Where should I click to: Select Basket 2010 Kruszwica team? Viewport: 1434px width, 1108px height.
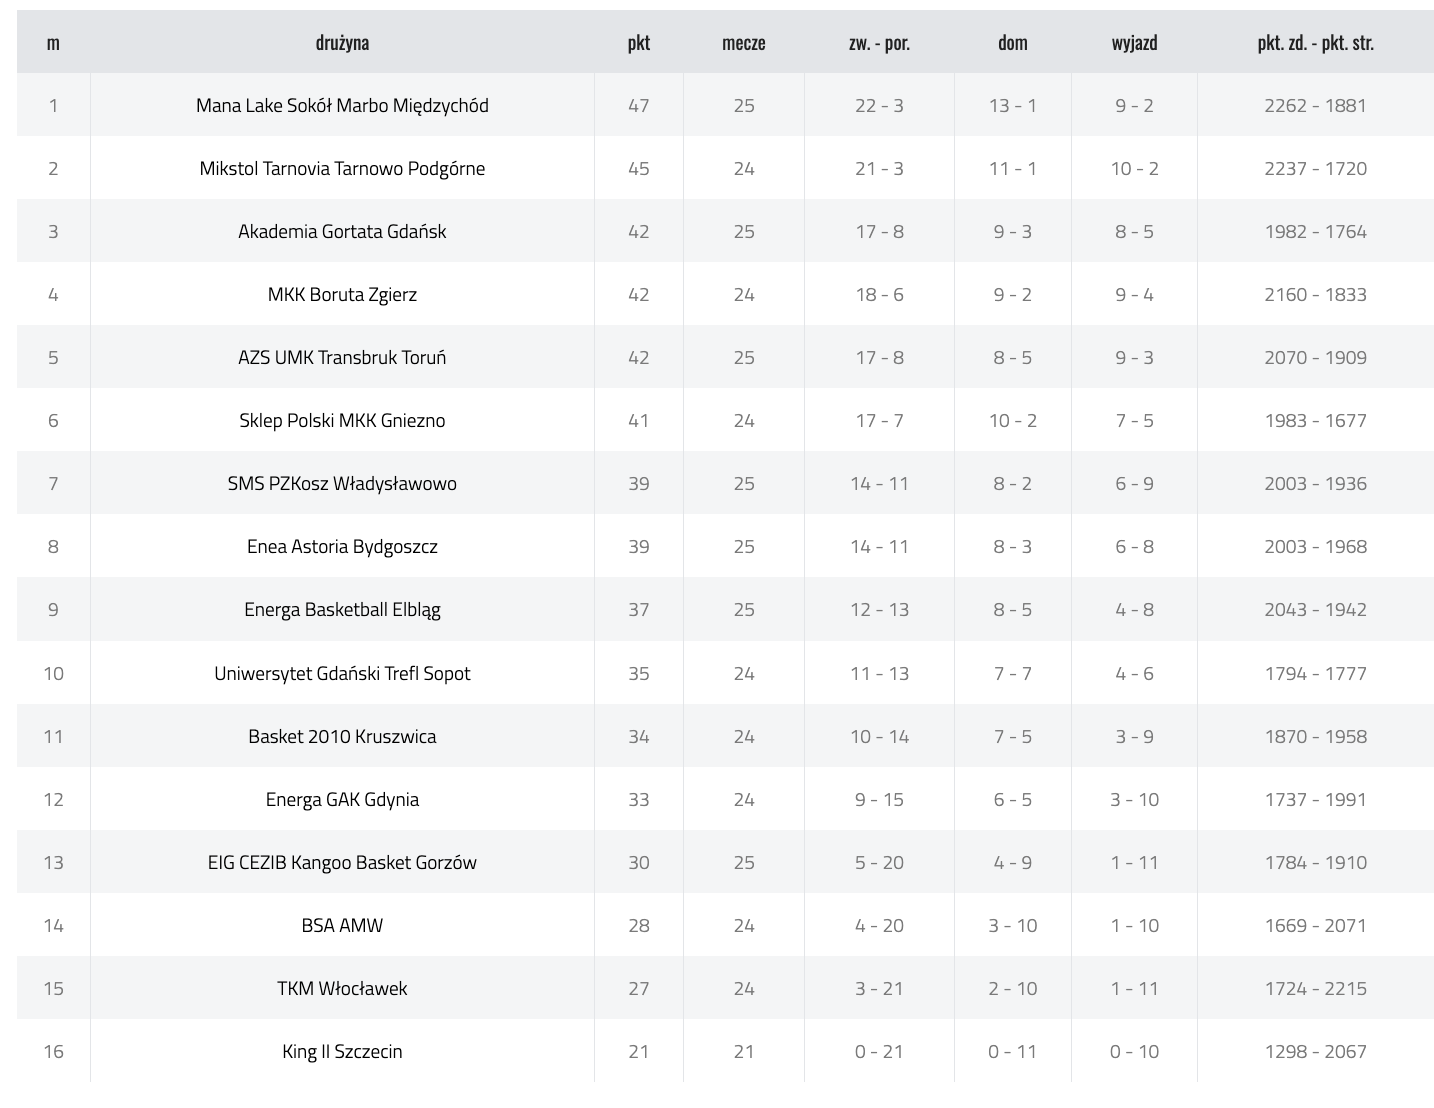342,736
